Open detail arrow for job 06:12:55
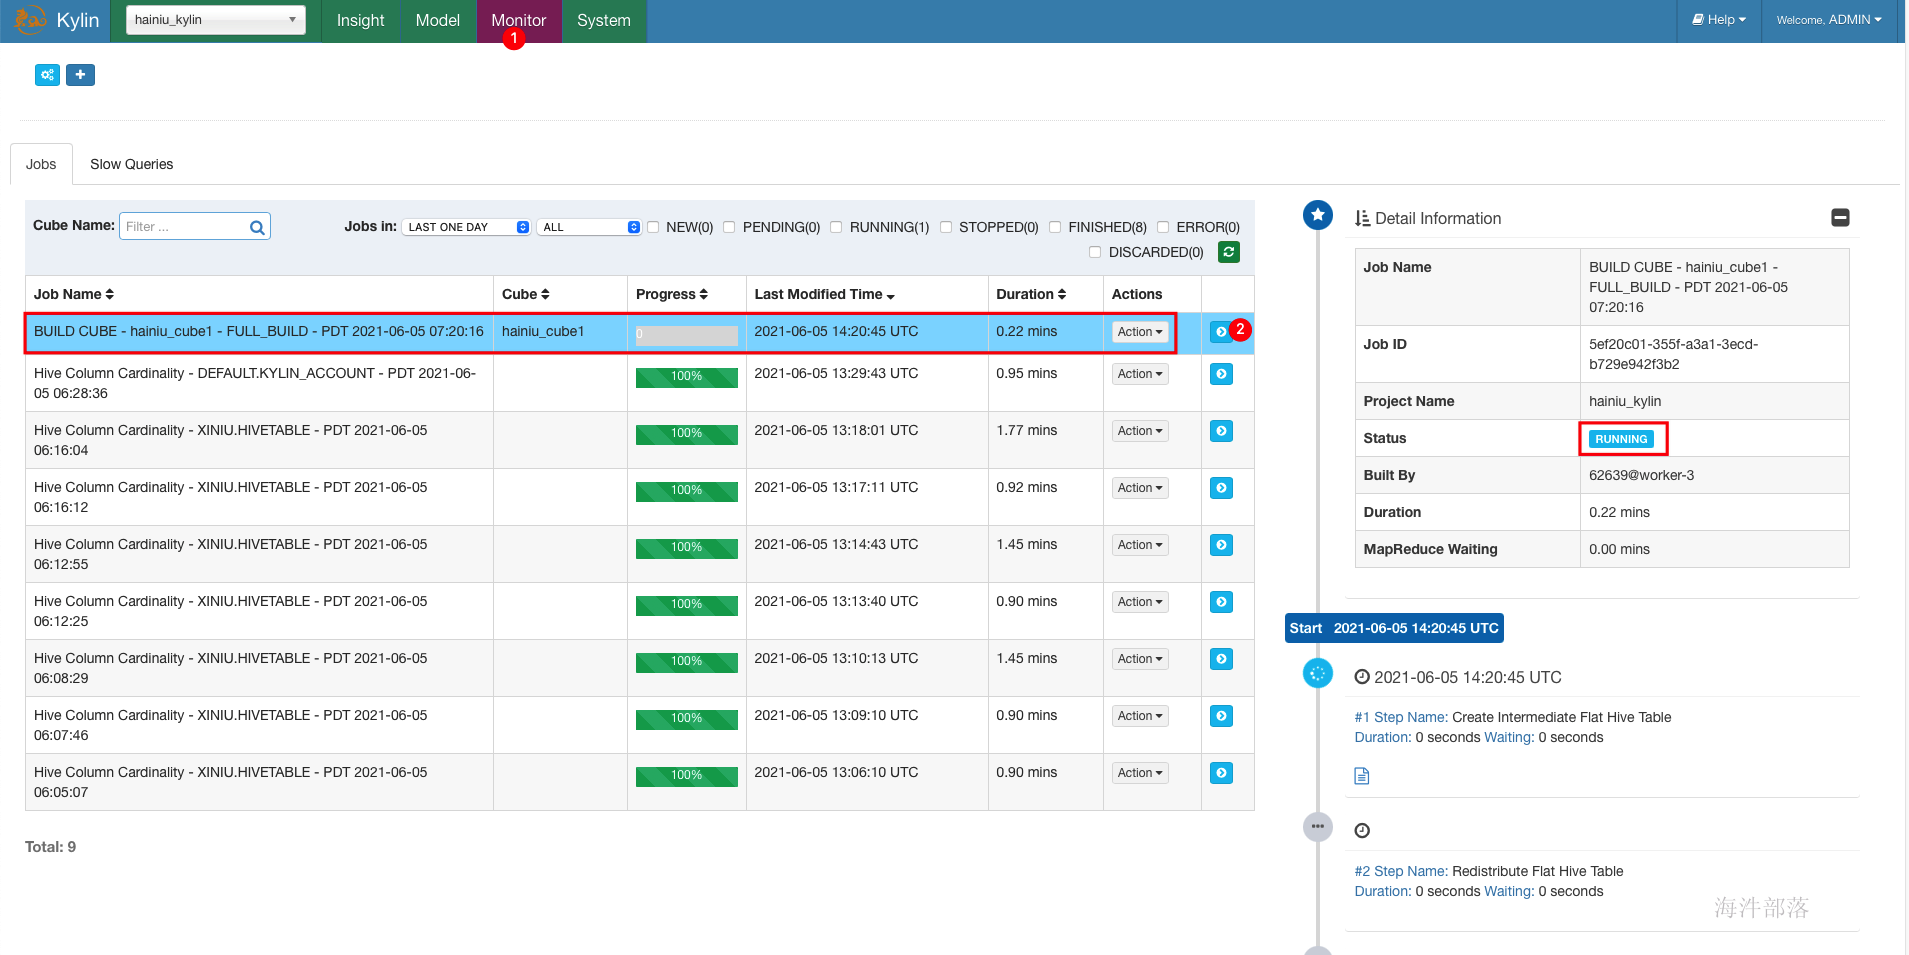1909x955 pixels. [1221, 545]
